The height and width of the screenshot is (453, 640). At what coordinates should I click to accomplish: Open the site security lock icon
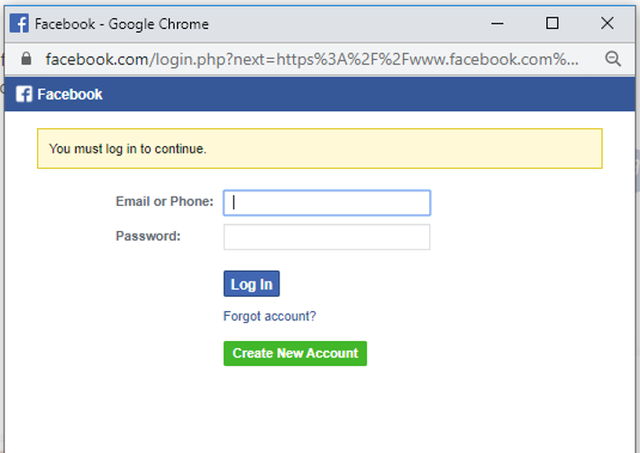26,58
